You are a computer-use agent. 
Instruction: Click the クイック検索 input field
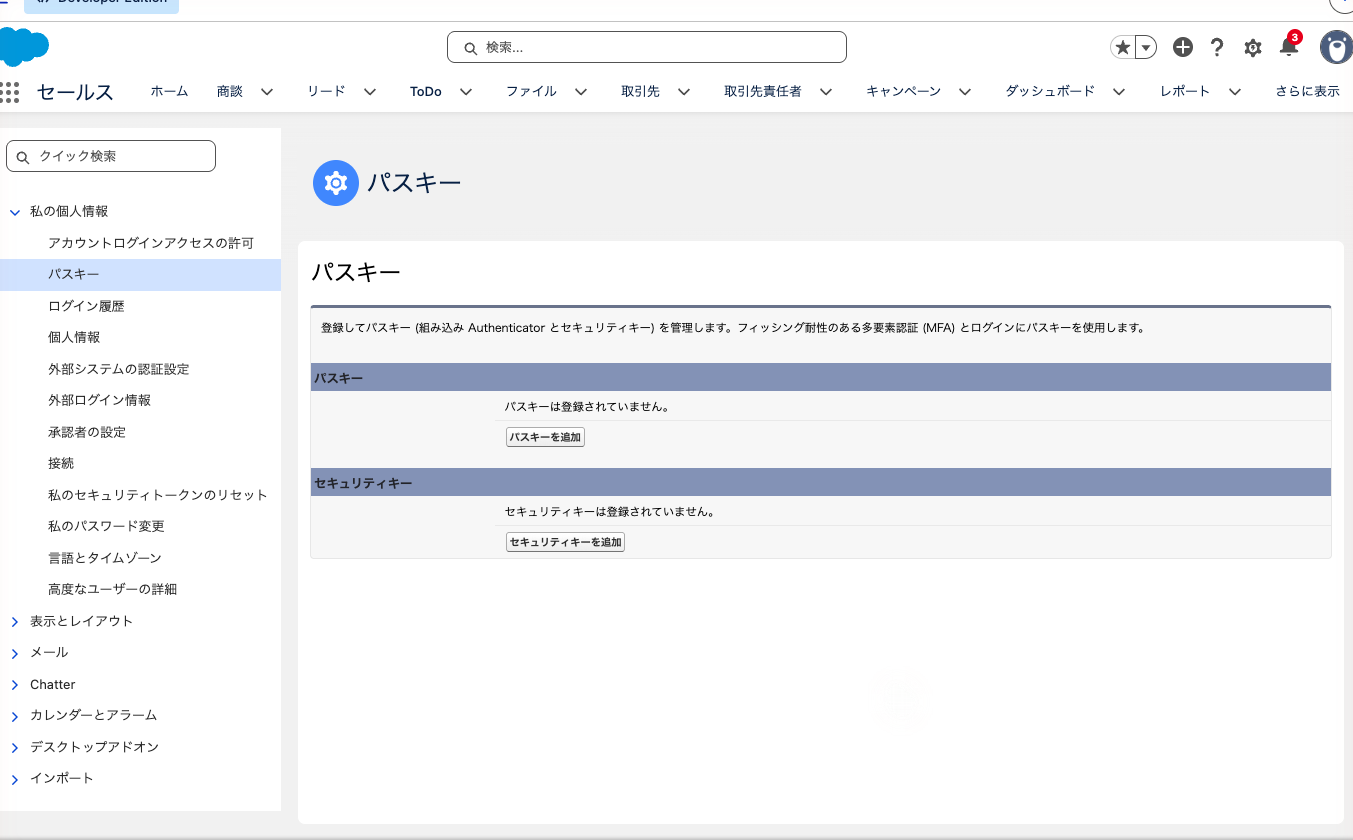pos(111,156)
